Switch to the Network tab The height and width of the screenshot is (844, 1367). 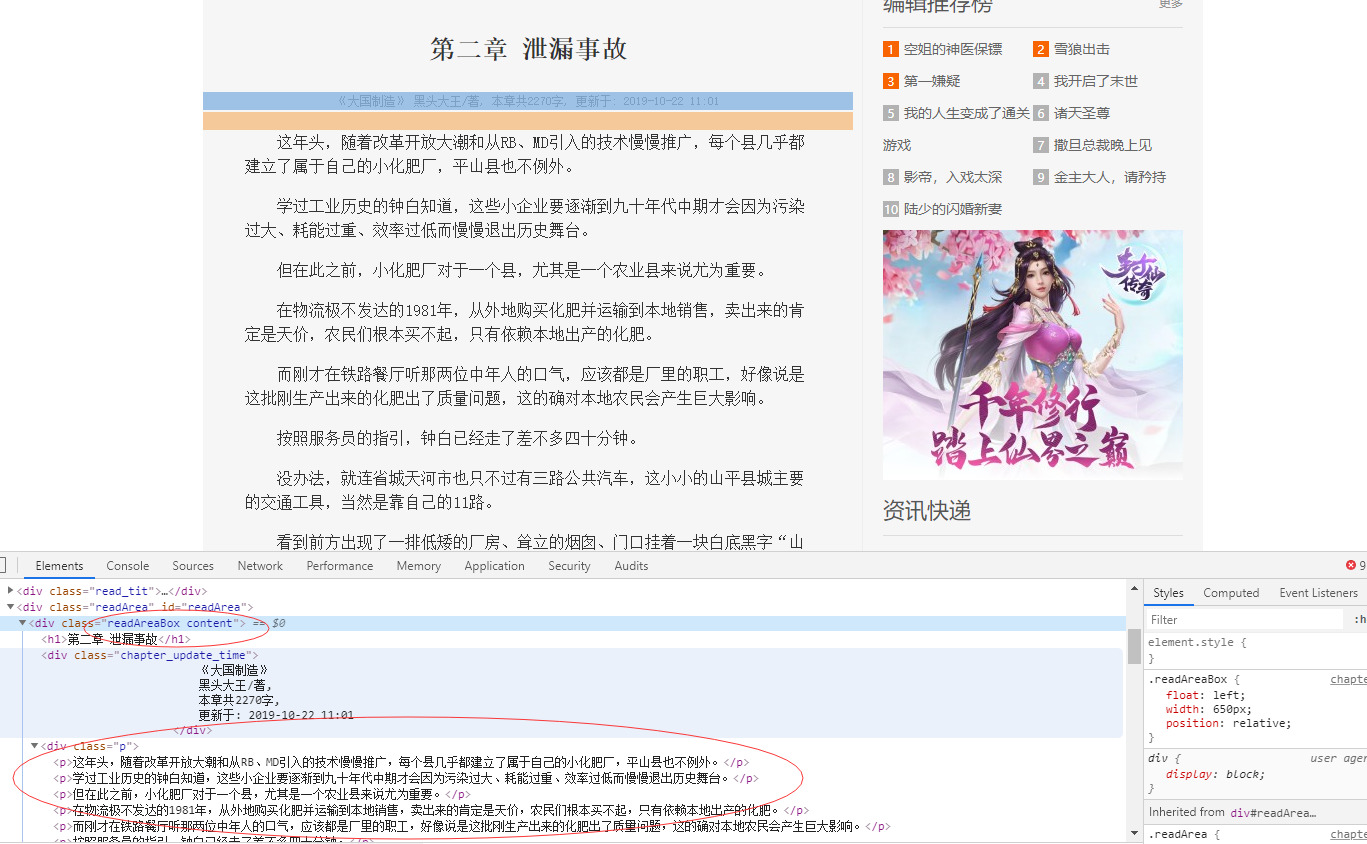[259, 565]
